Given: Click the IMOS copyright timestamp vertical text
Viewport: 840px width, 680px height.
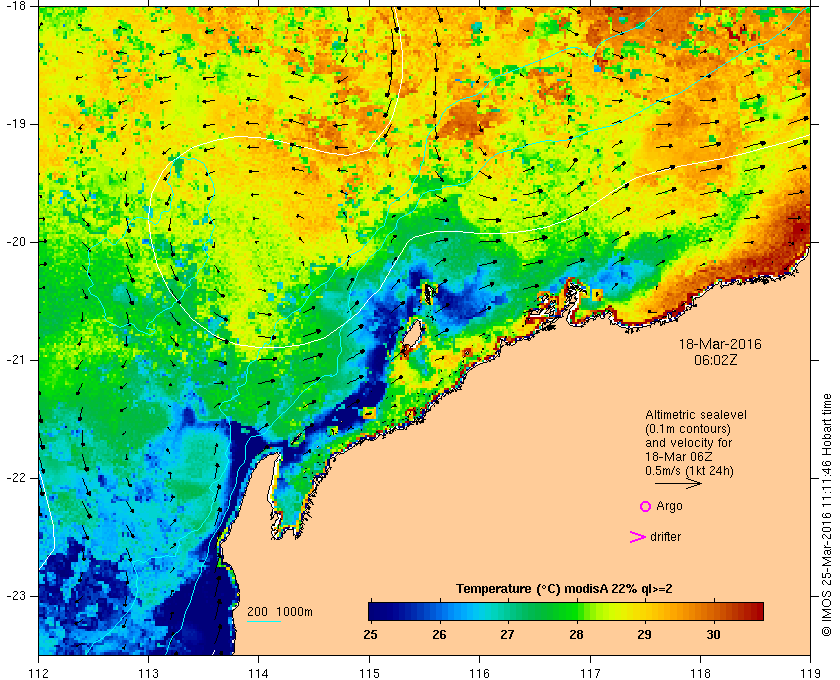Looking at the screenshot, I should click(x=827, y=515).
